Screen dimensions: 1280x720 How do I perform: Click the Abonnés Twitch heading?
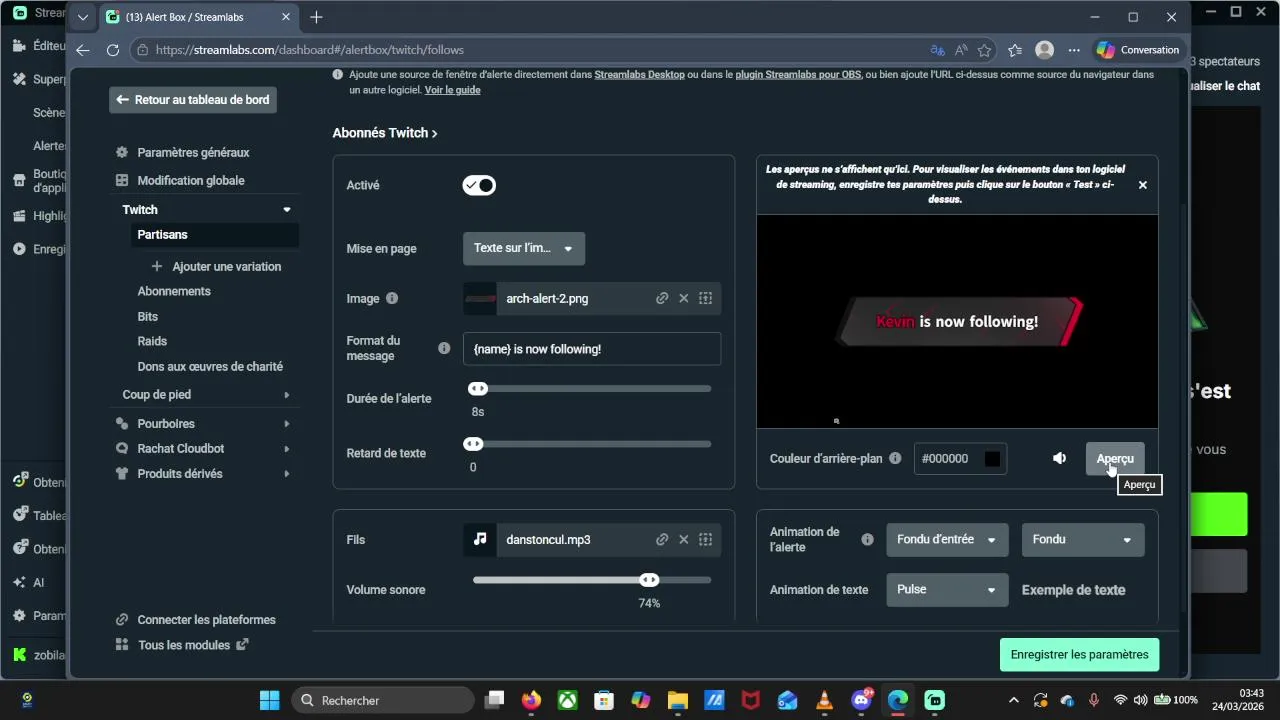coord(385,133)
